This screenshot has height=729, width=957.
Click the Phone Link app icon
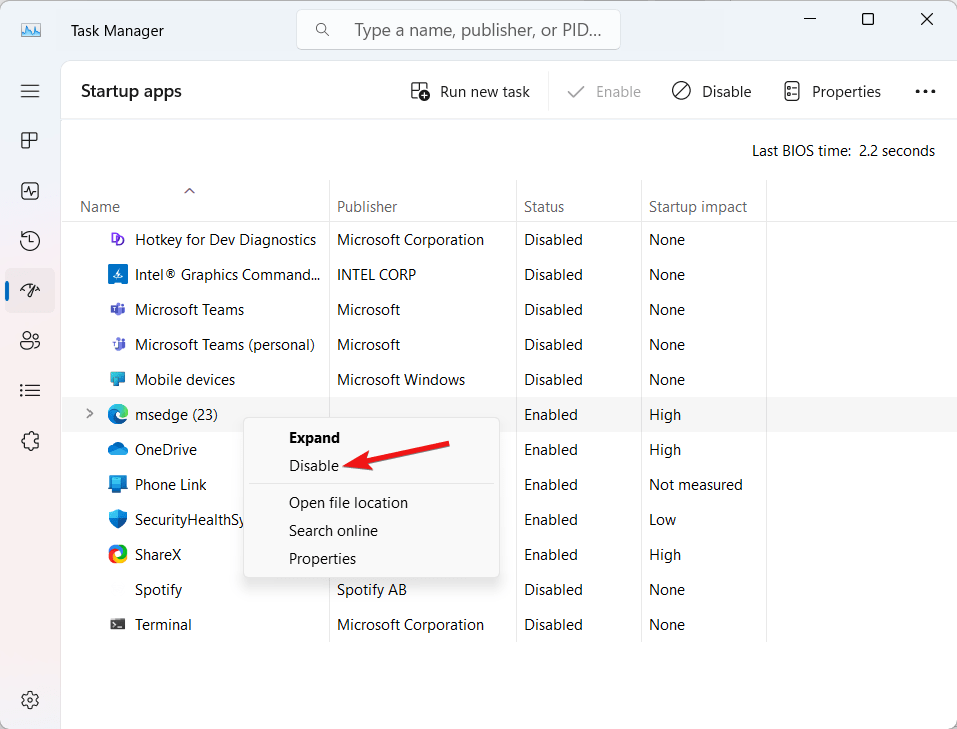[x=117, y=484]
